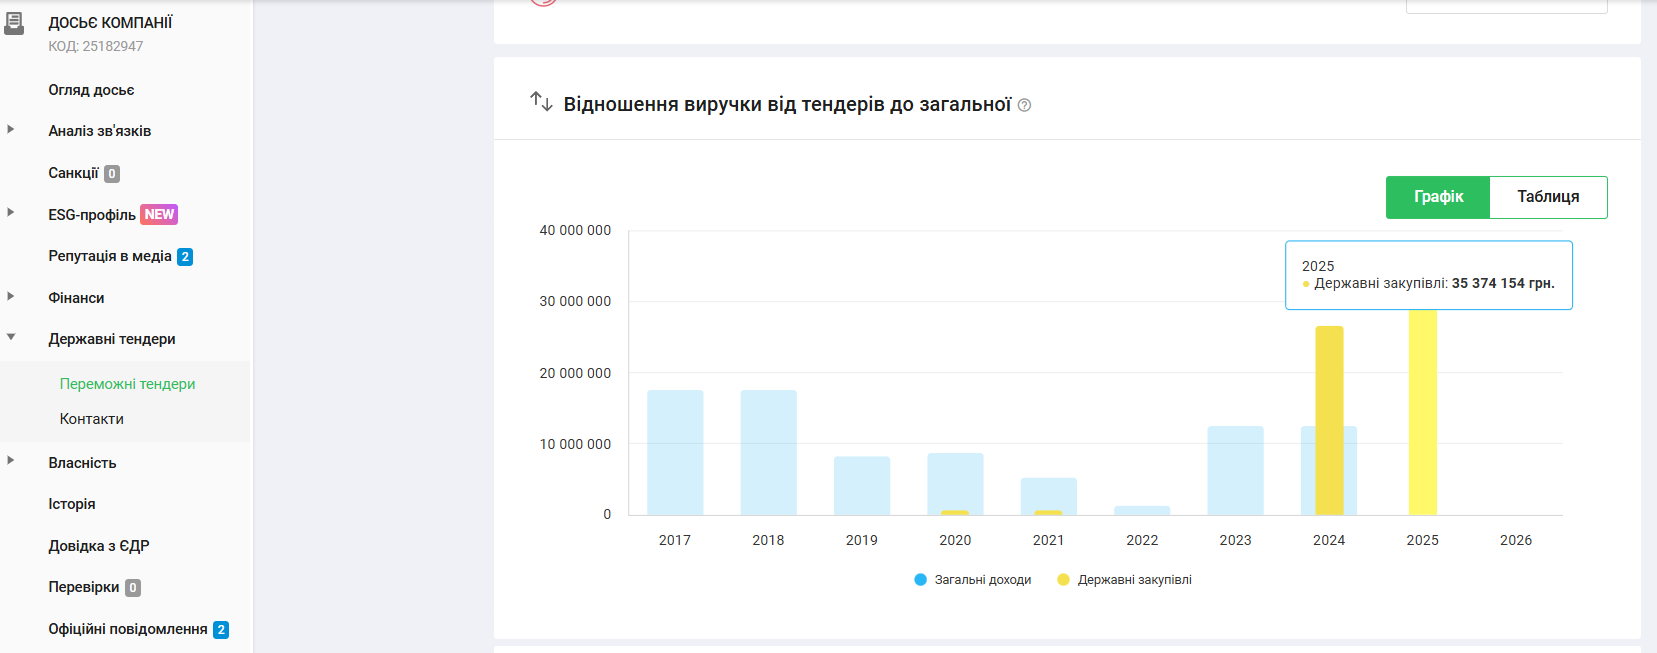
Task: Click the Перевірки zero counter badge
Action: click(132, 588)
